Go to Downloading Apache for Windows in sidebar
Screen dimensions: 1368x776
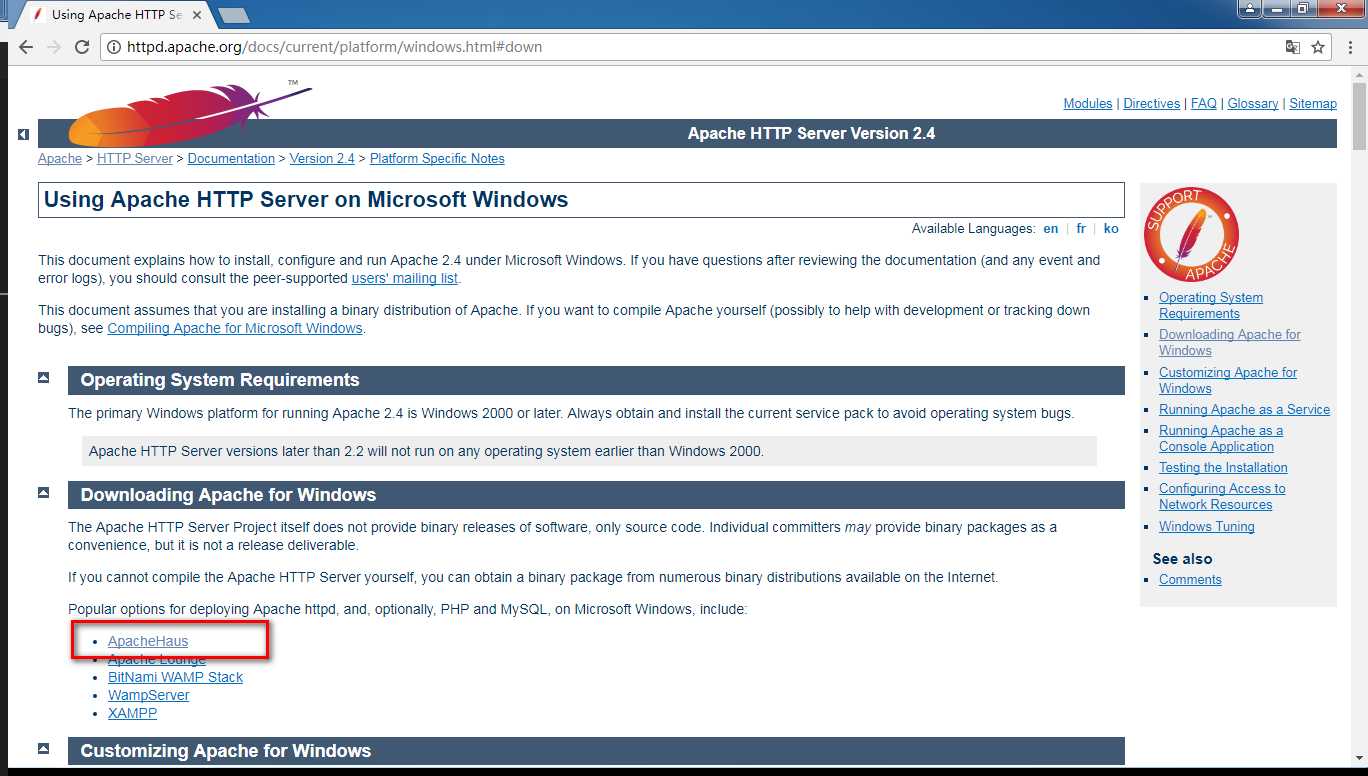(1230, 343)
